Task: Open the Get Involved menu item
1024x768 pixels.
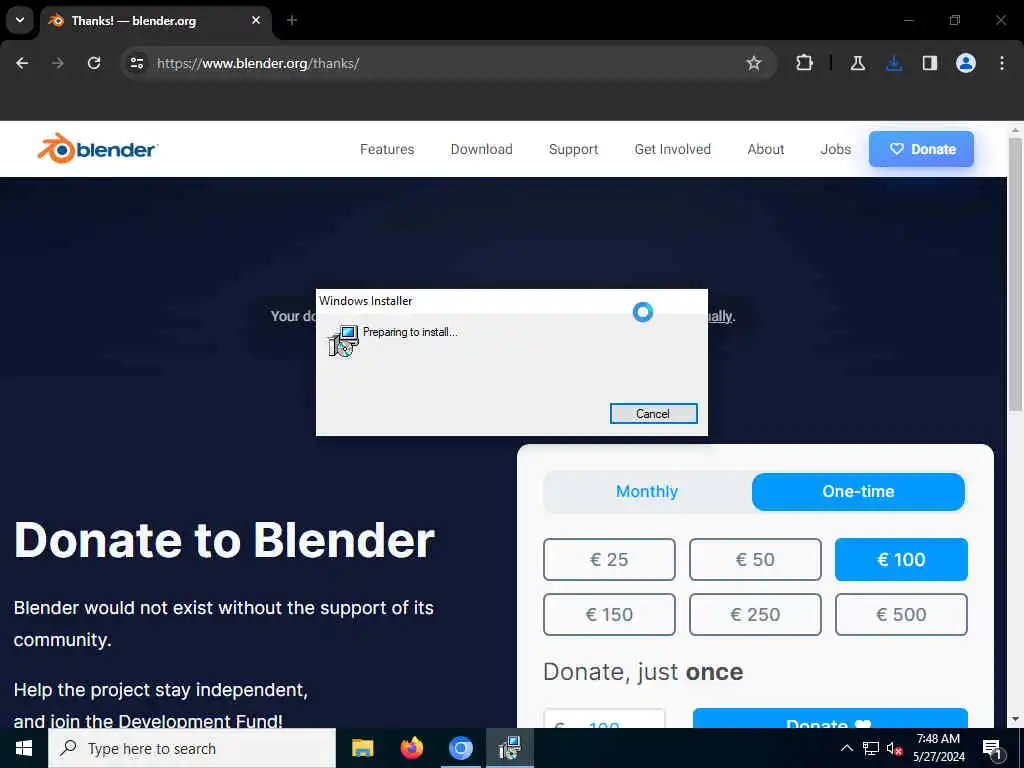Action: coord(673,150)
